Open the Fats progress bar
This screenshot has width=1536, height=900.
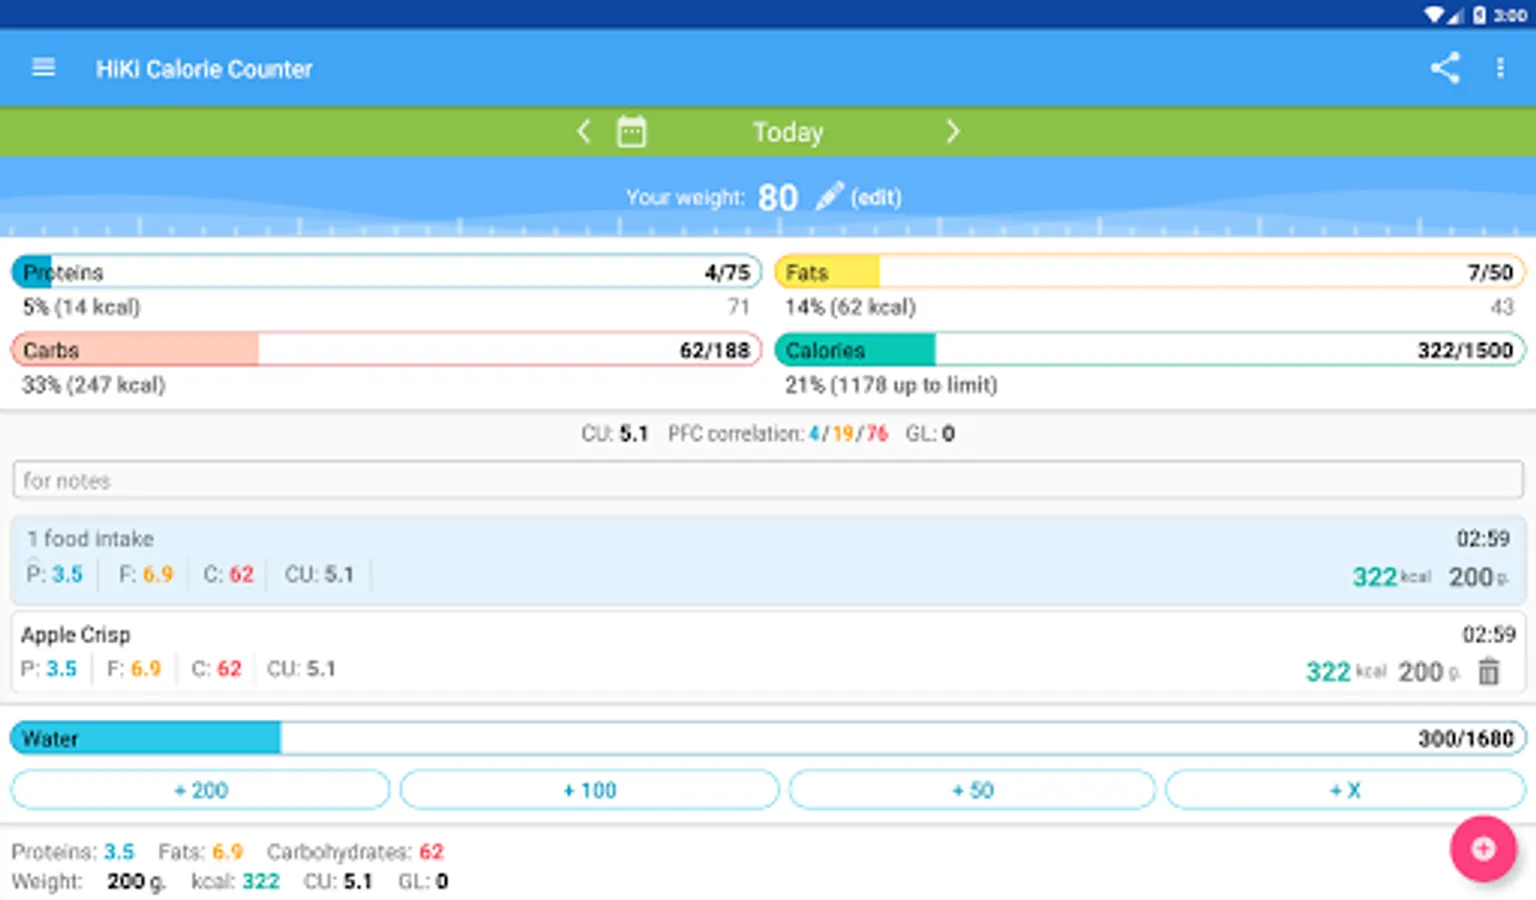1150,272
